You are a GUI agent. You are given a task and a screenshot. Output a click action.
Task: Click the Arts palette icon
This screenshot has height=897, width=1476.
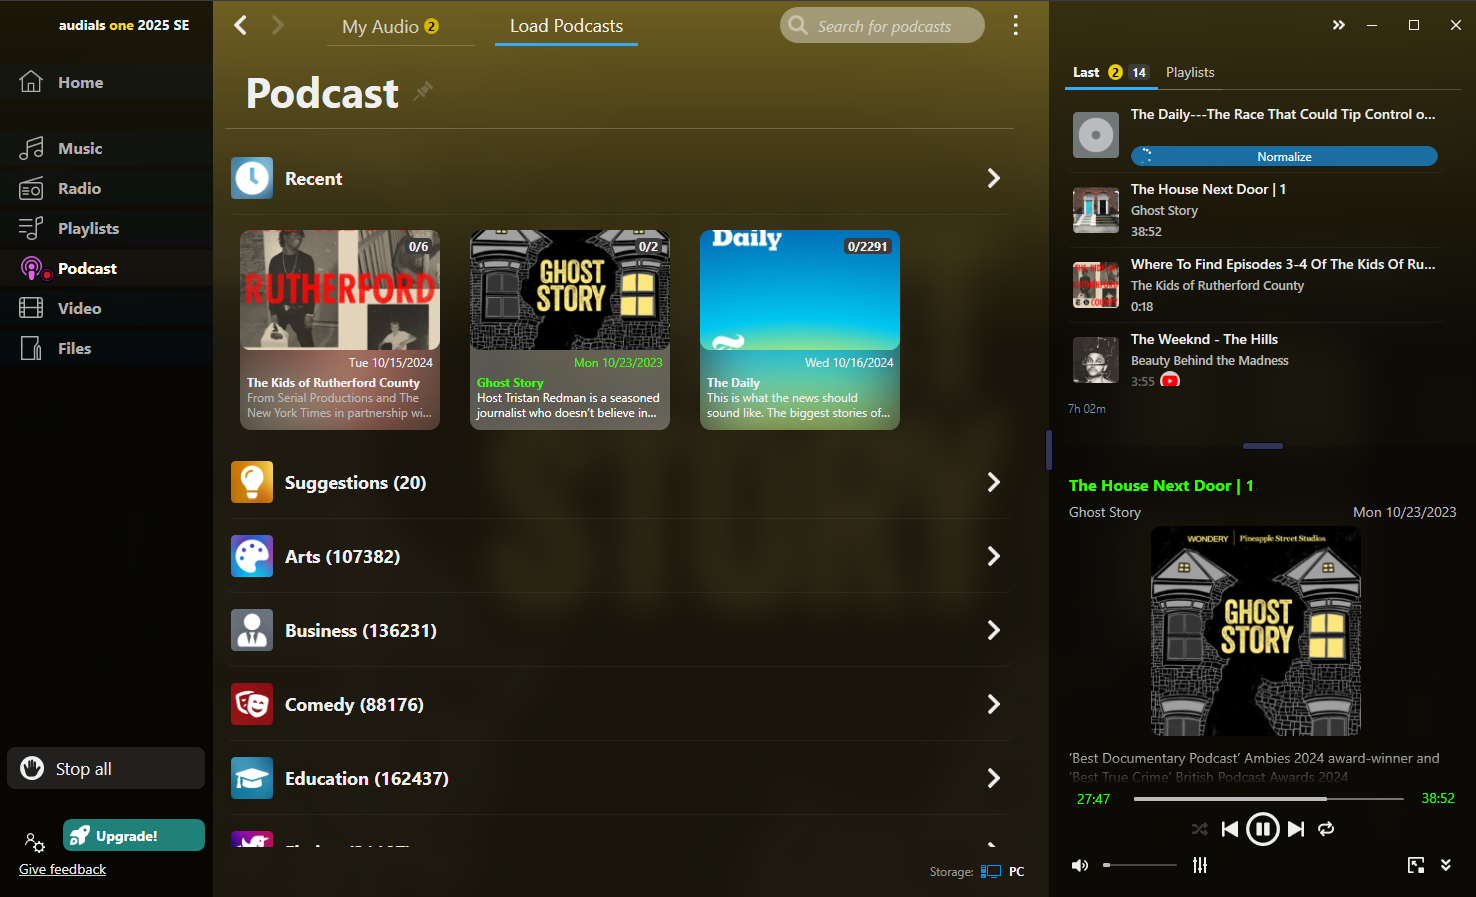point(252,556)
